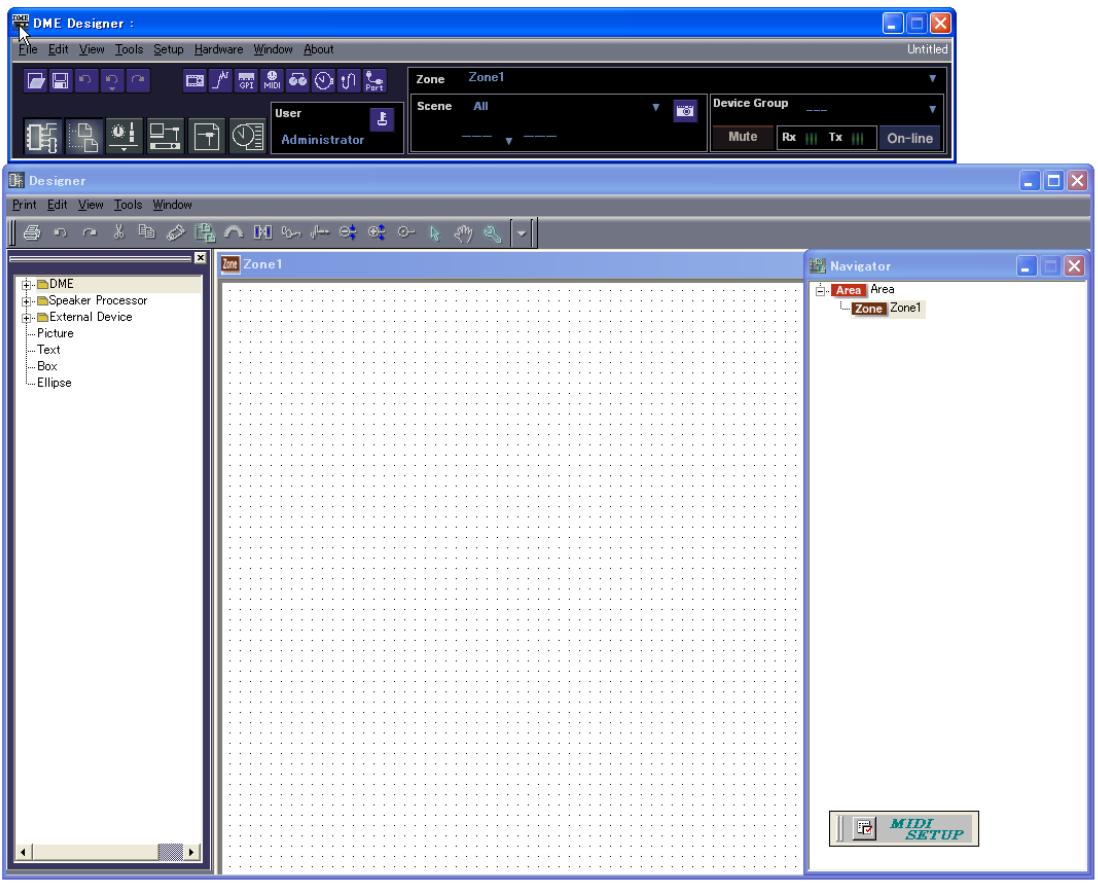The width and height of the screenshot is (1098, 884).
Task: Click the left scroll arrow in component panel
Action: 23,852
